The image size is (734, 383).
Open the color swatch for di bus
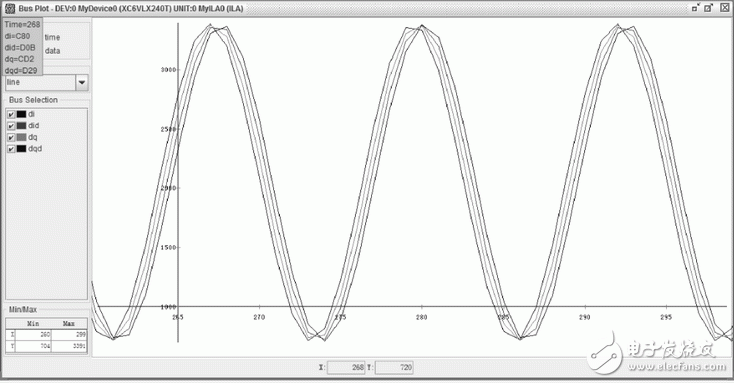[22, 114]
